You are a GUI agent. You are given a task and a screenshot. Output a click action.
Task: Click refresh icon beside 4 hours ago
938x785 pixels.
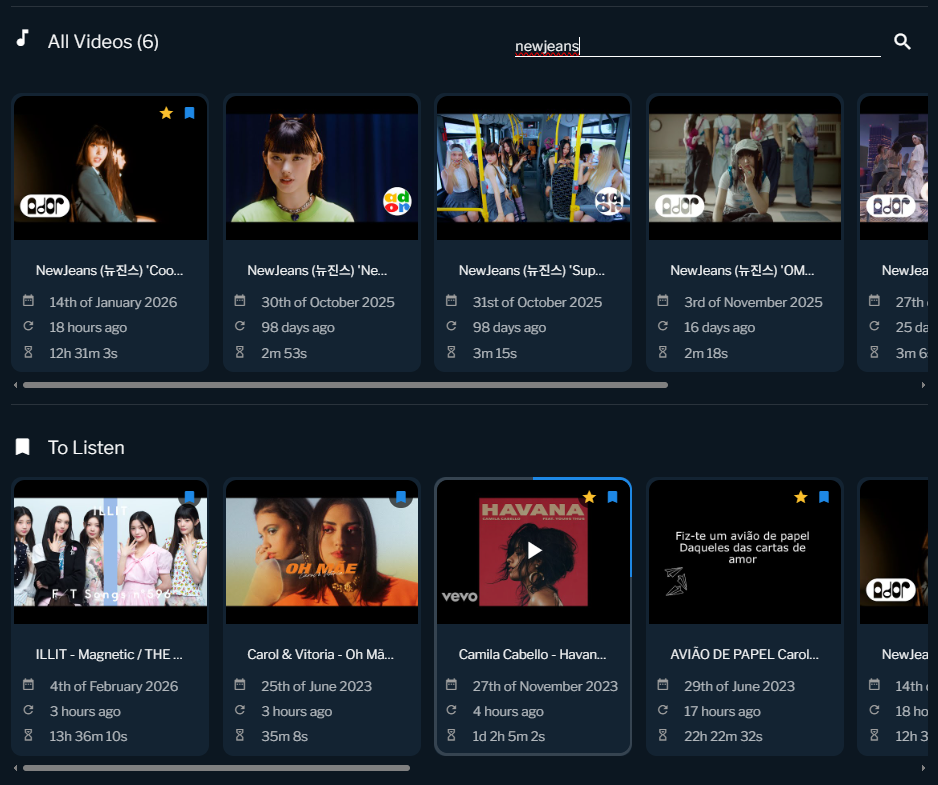click(x=452, y=710)
